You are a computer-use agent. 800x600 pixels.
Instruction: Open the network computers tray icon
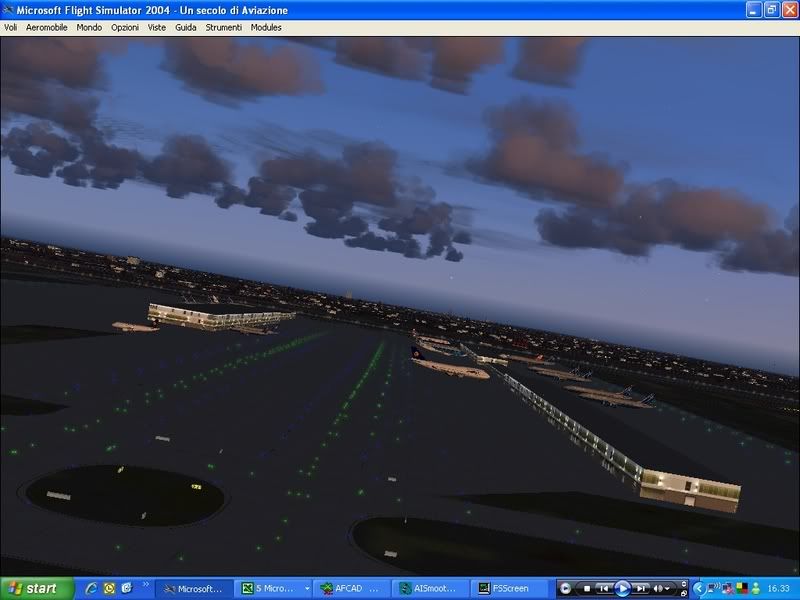728,589
